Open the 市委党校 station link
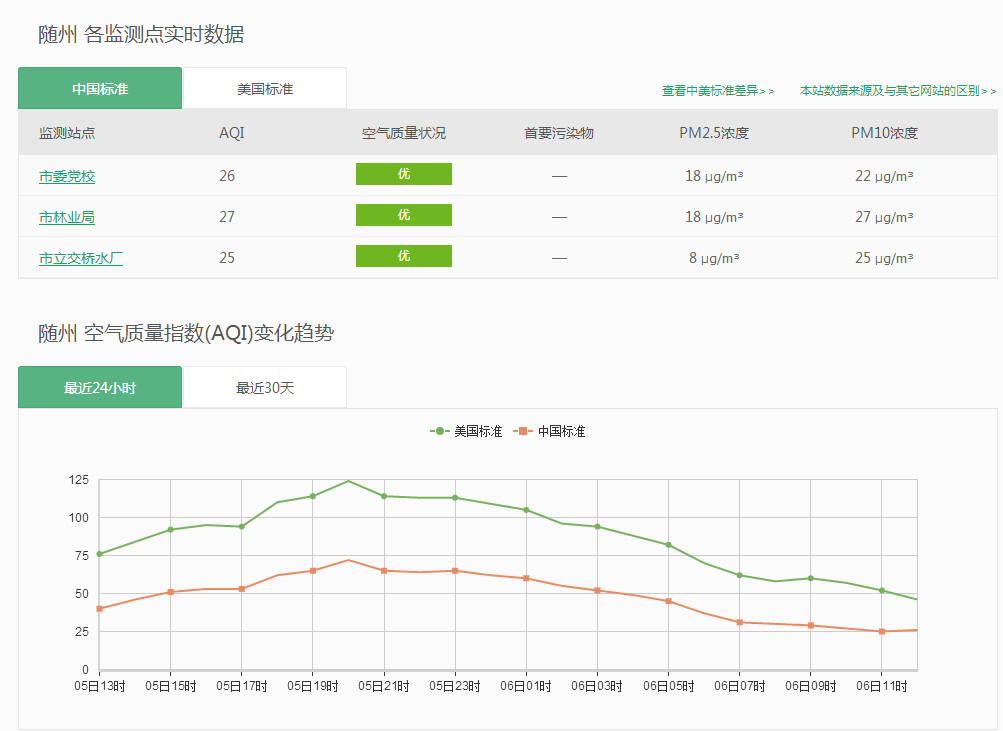The image size is (1003, 731). pos(67,176)
